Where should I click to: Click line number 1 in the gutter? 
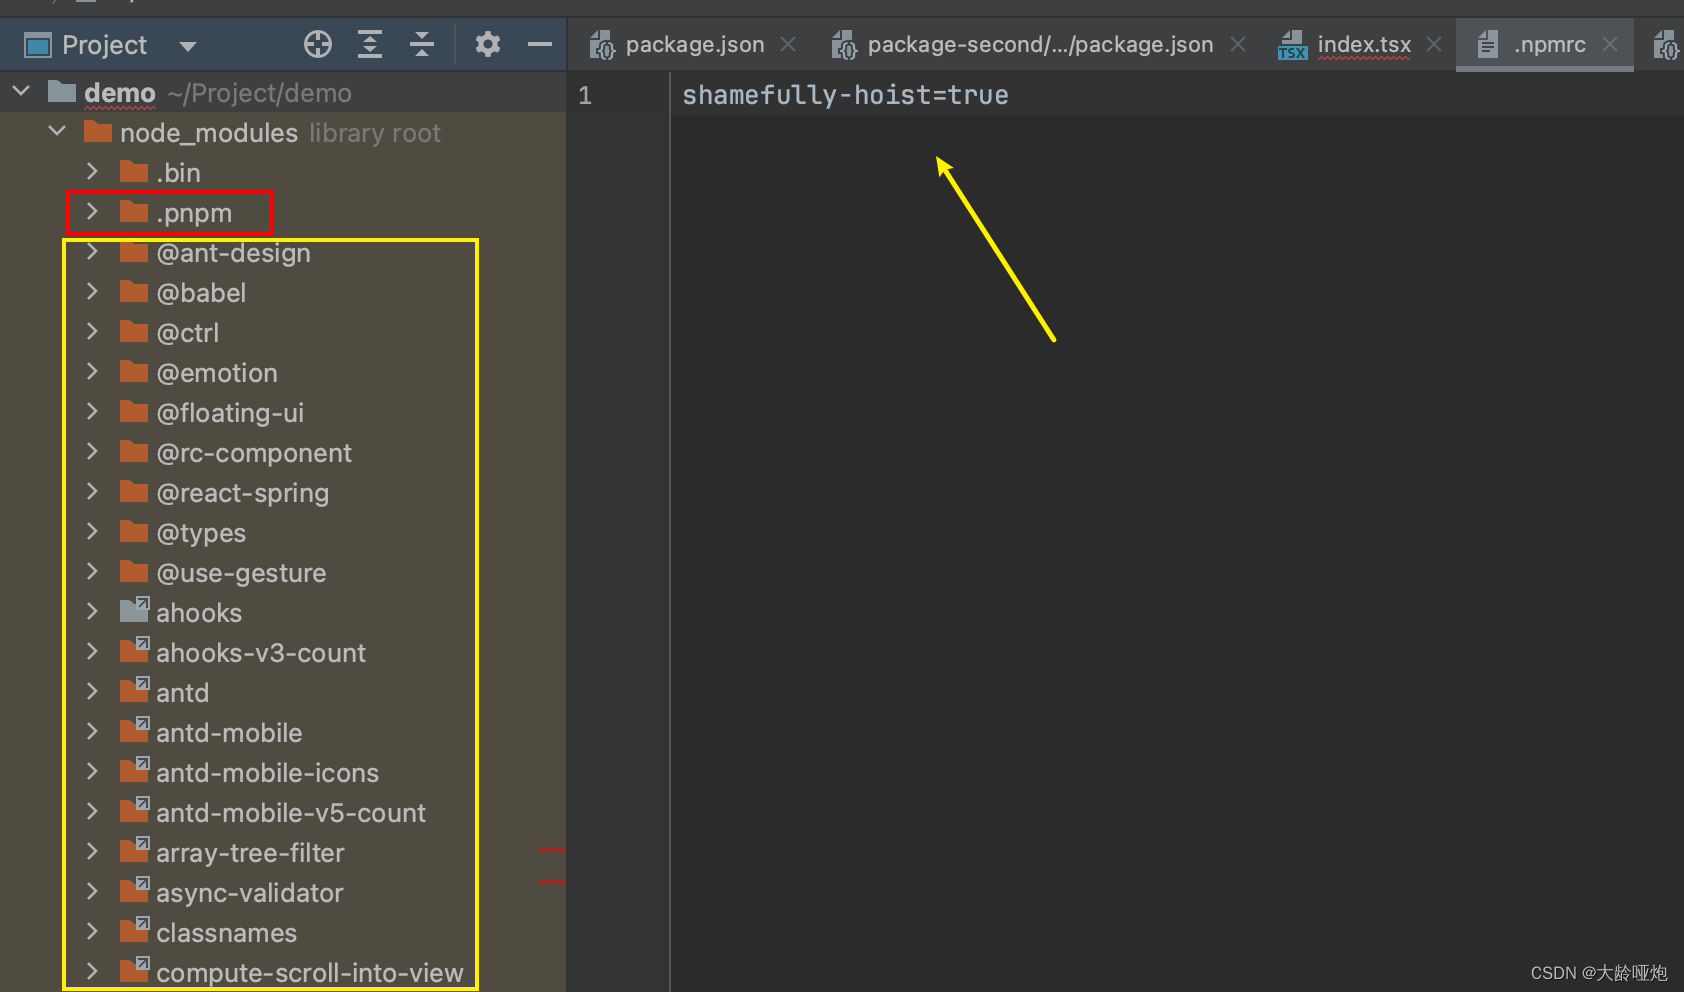(585, 95)
